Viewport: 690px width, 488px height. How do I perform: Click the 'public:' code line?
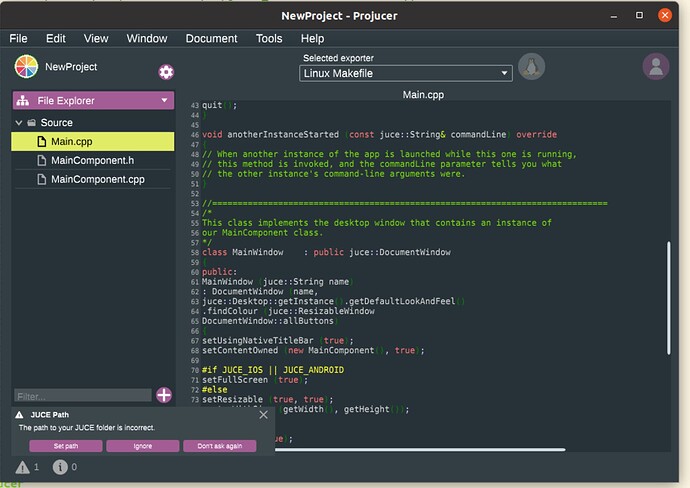tap(219, 272)
